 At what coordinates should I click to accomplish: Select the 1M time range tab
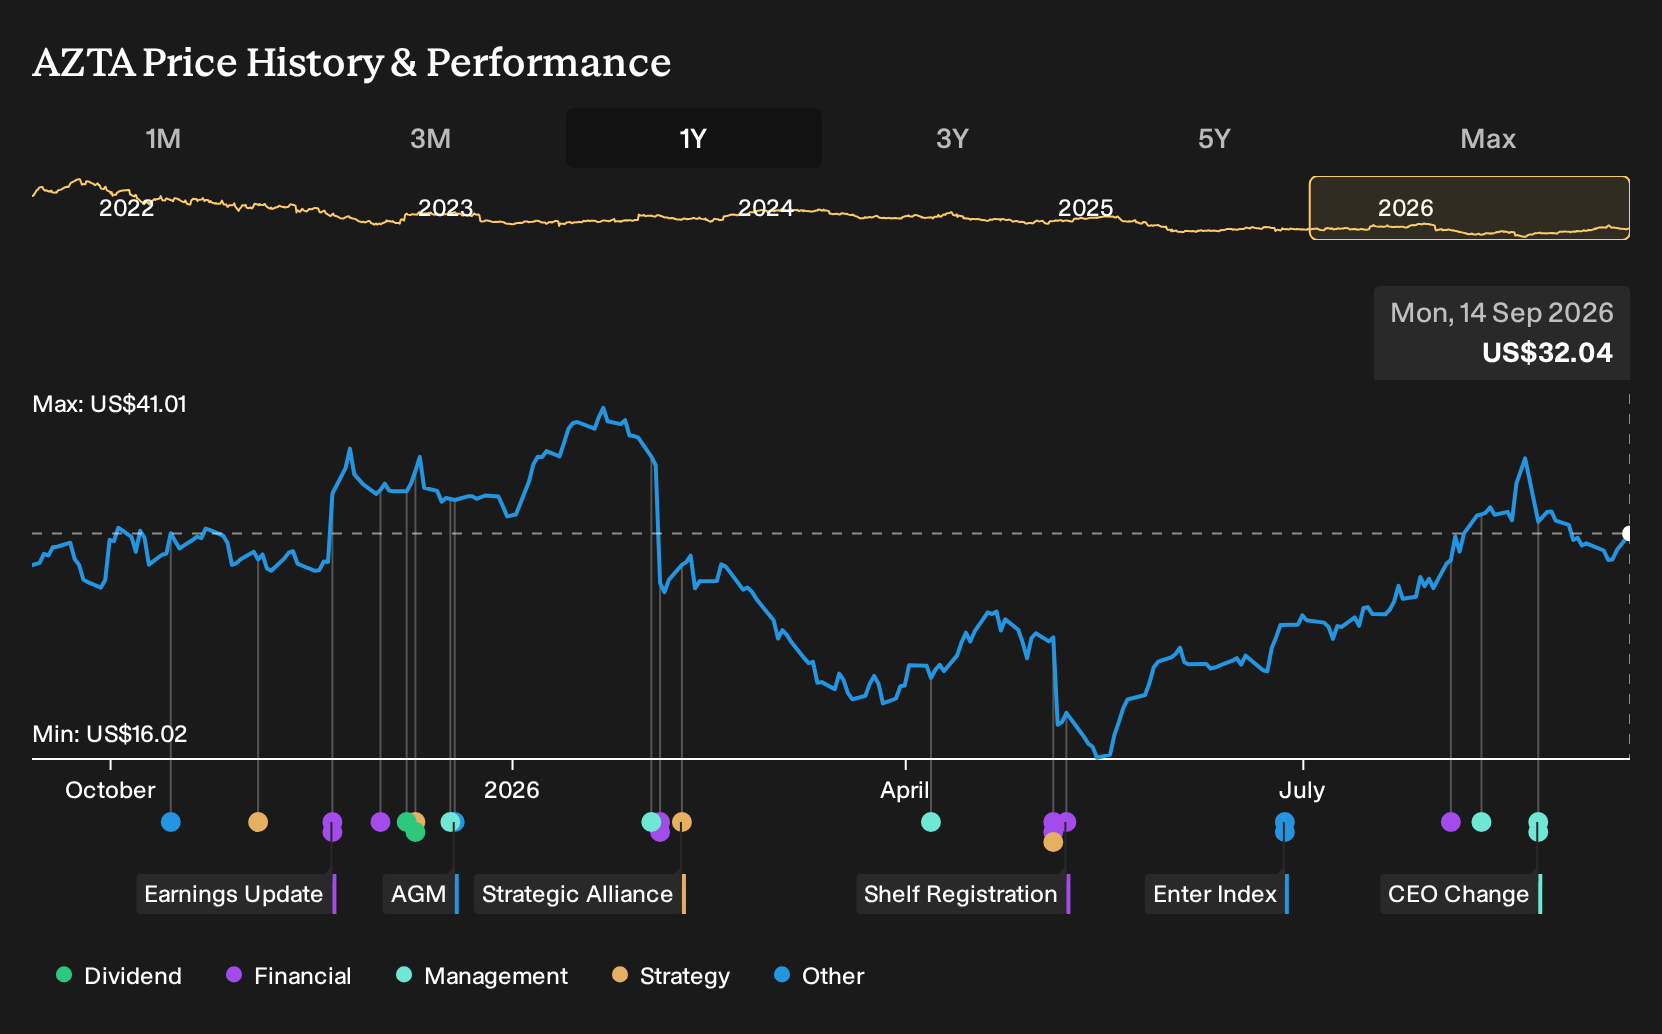[163, 138]
